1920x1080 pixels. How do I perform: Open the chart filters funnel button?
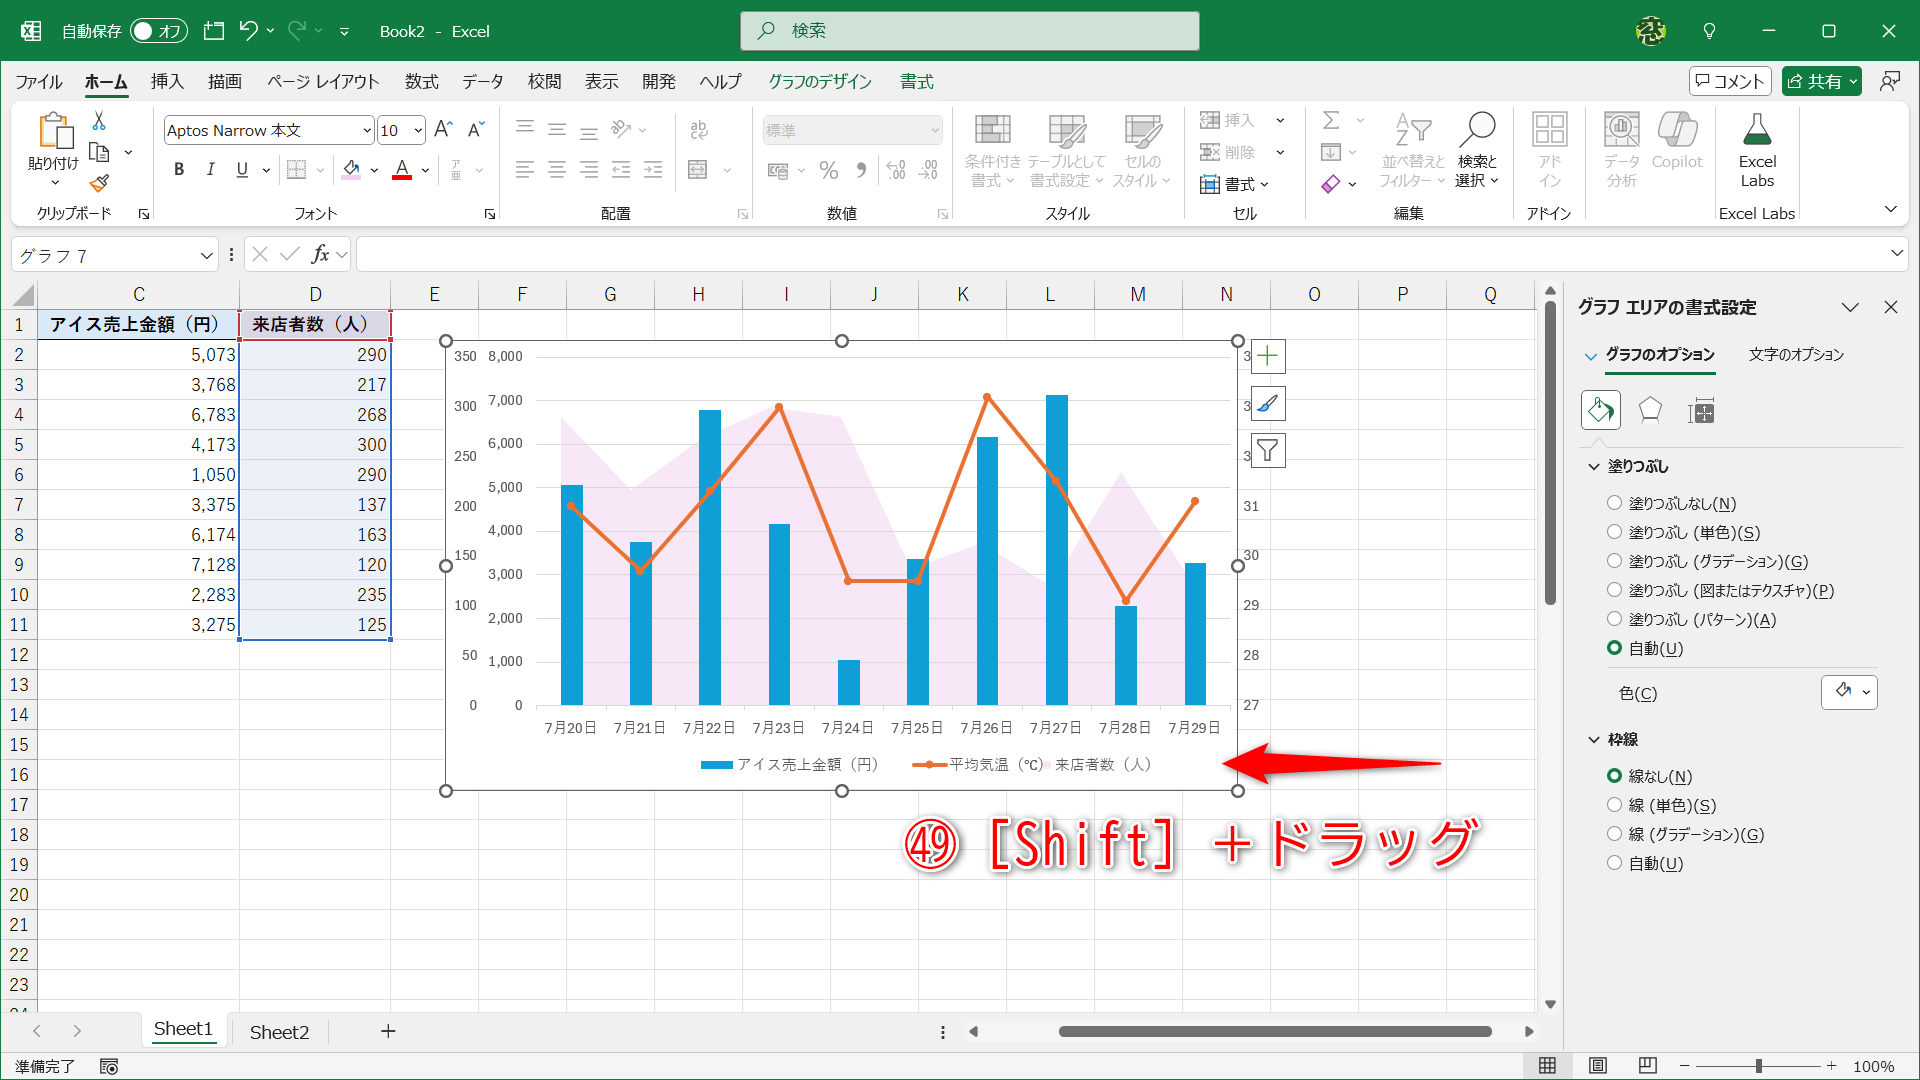(1268, 450)
